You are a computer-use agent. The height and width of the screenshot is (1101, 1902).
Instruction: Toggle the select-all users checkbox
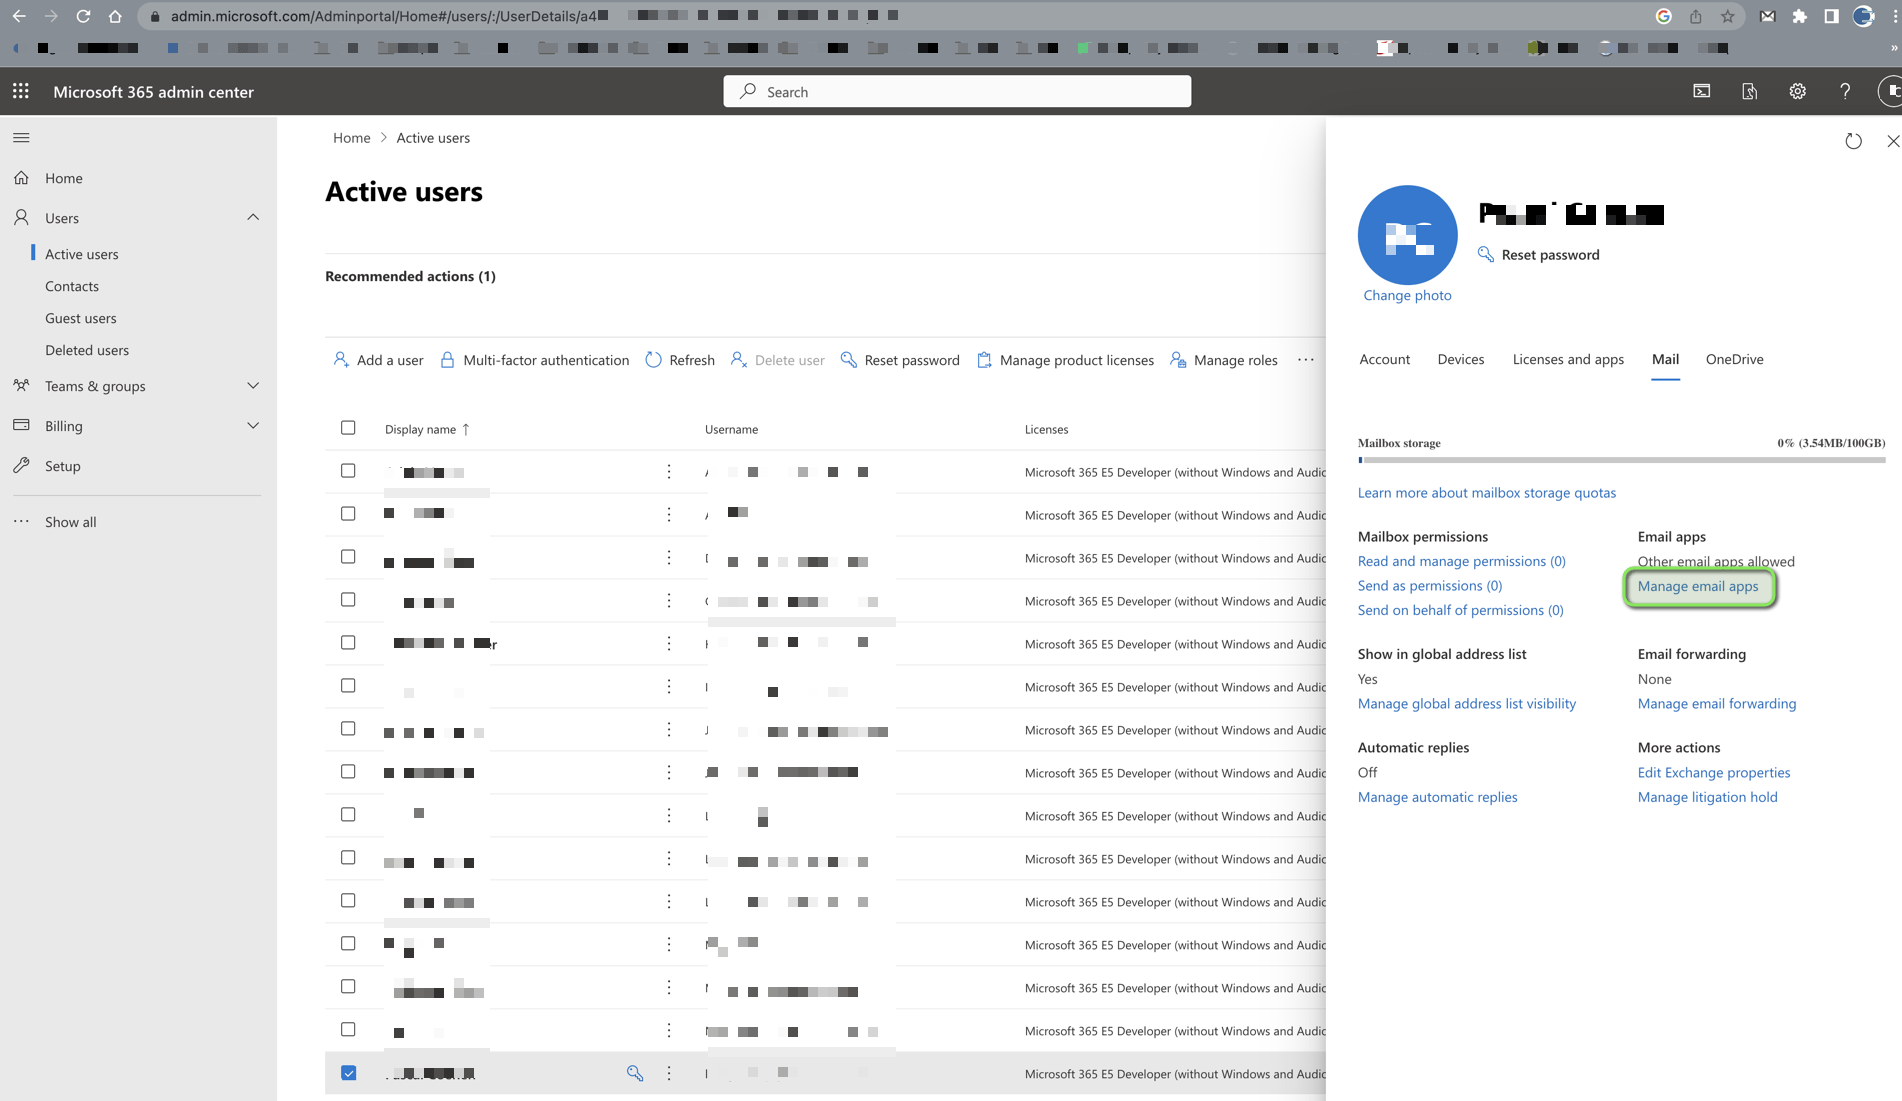pyautogui.click(x=348, y=428)
